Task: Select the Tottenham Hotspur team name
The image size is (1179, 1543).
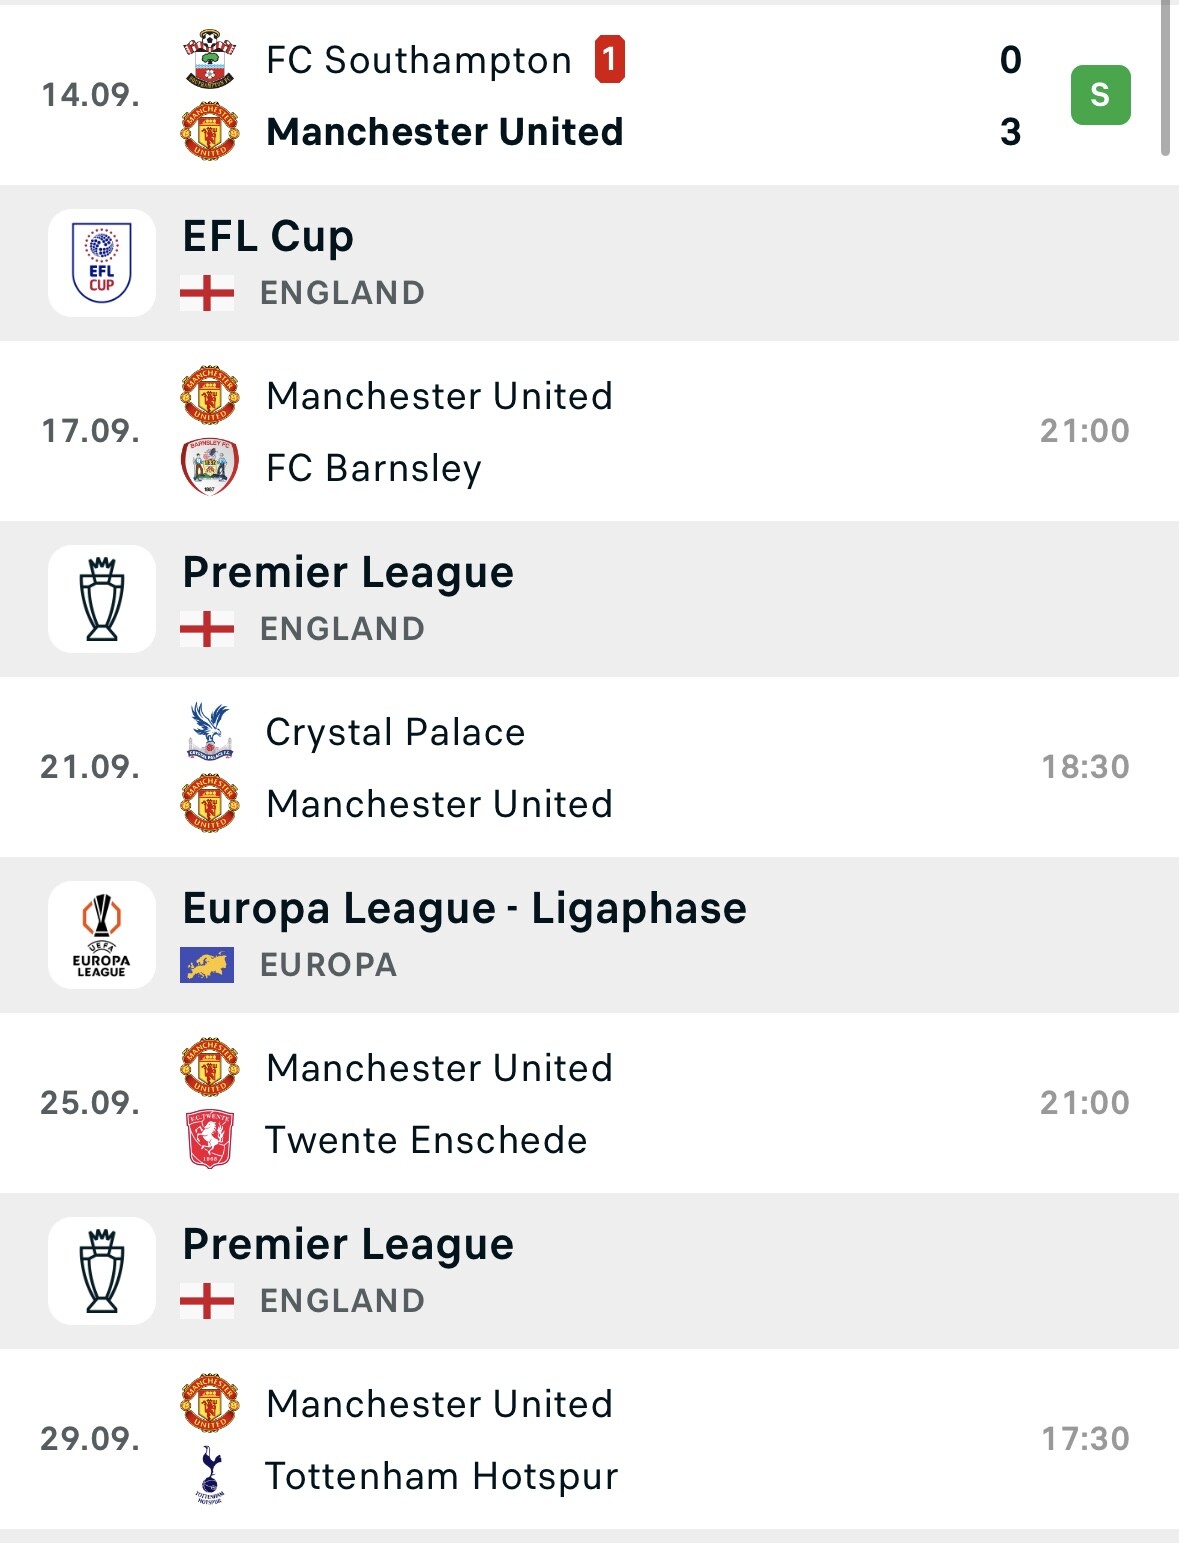Action: point(442,1476)
